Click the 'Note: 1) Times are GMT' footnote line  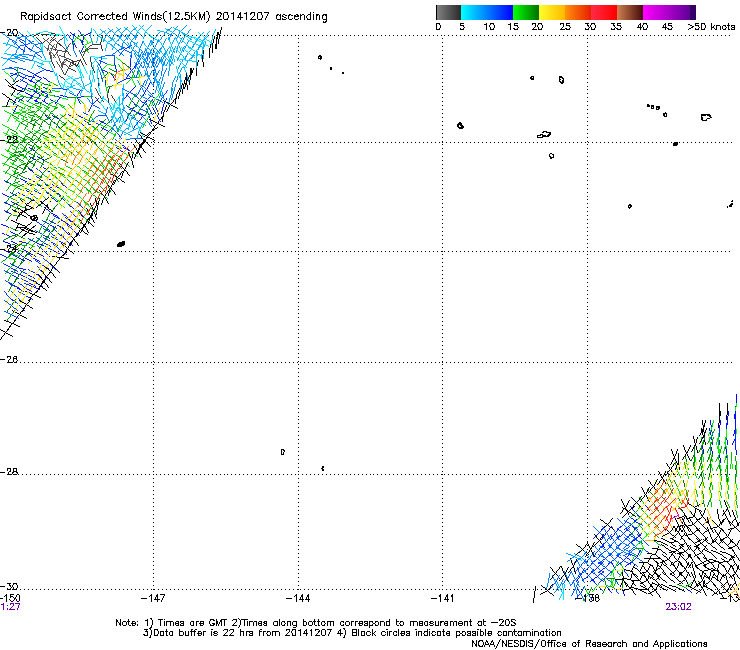[316, 623]
